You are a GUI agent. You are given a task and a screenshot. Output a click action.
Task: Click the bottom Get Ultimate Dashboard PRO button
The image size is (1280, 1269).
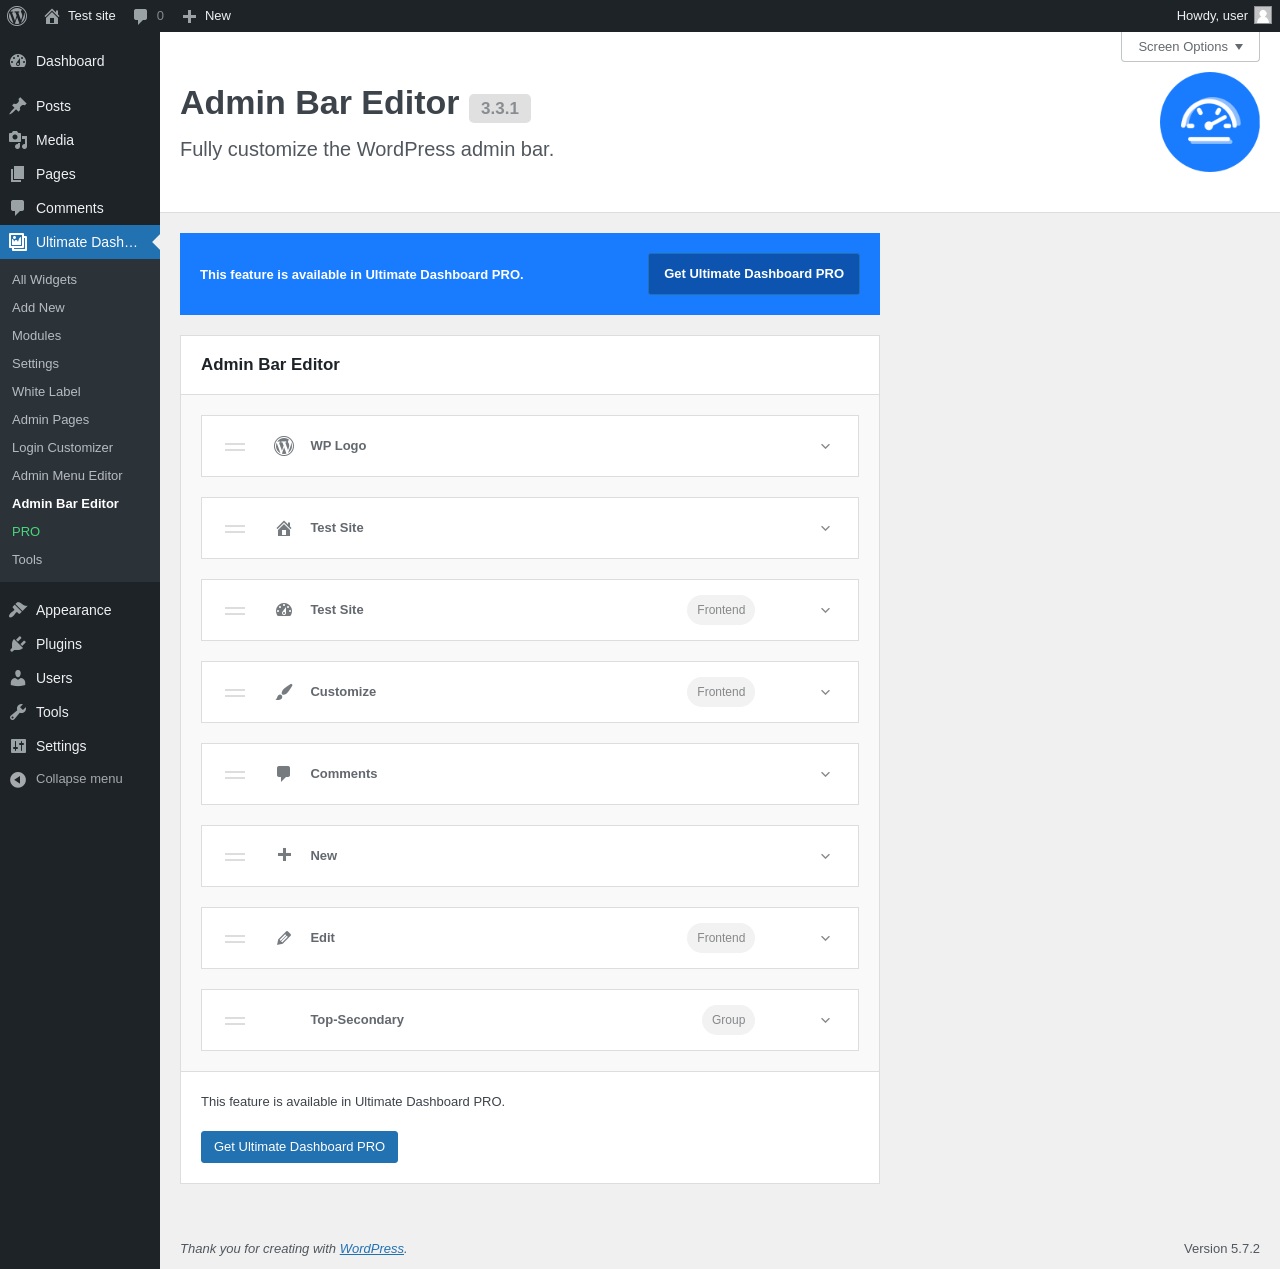pyautogui.click(x=299, y=1147)
